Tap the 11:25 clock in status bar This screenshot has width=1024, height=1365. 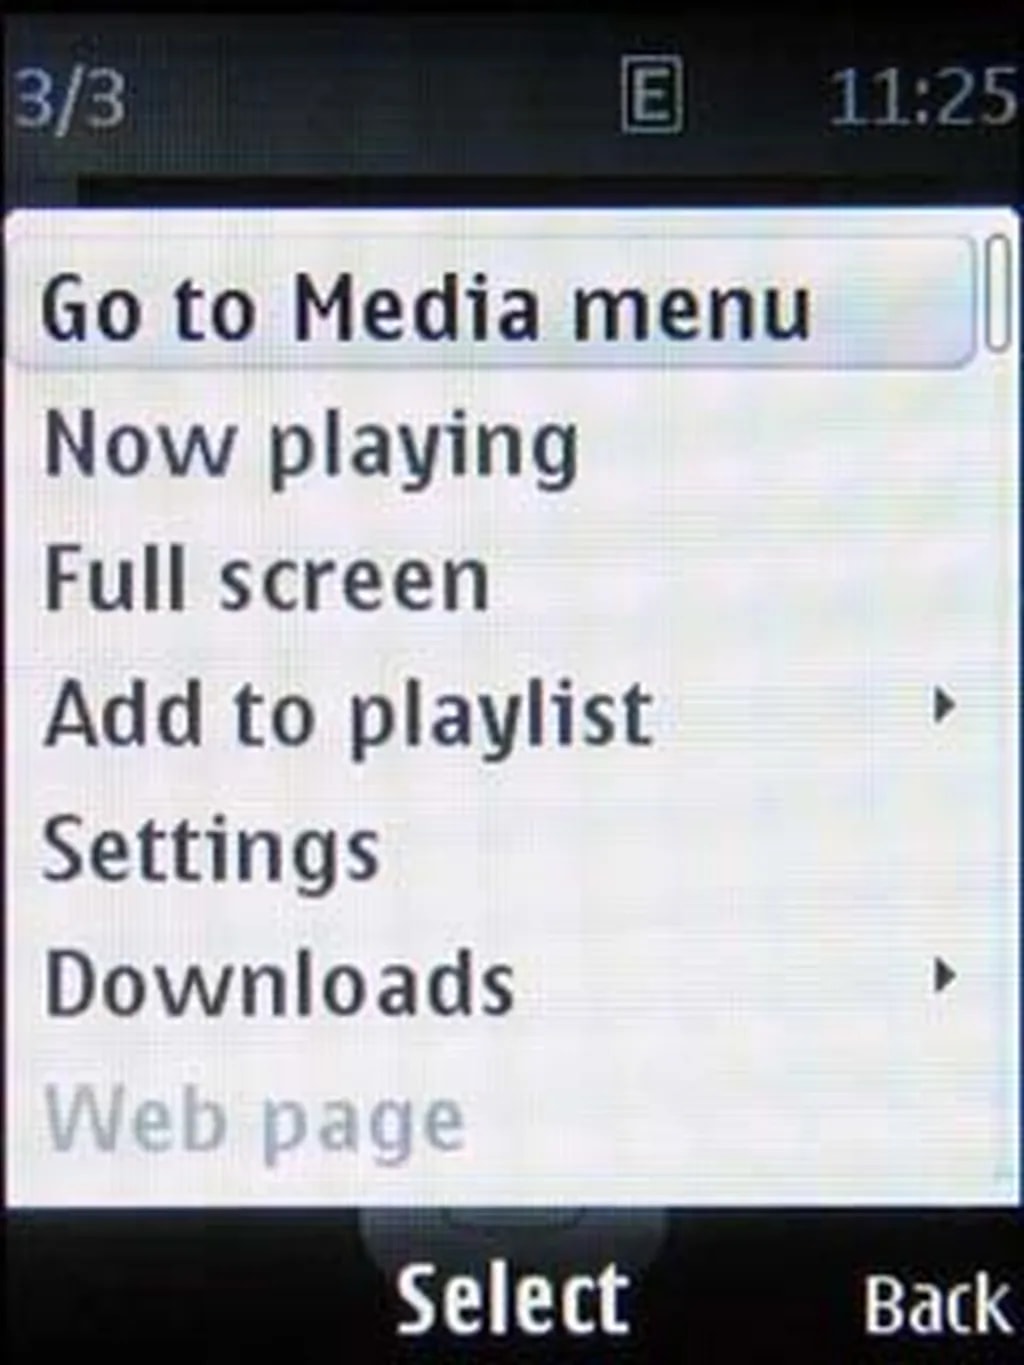(x=922, y=98)
